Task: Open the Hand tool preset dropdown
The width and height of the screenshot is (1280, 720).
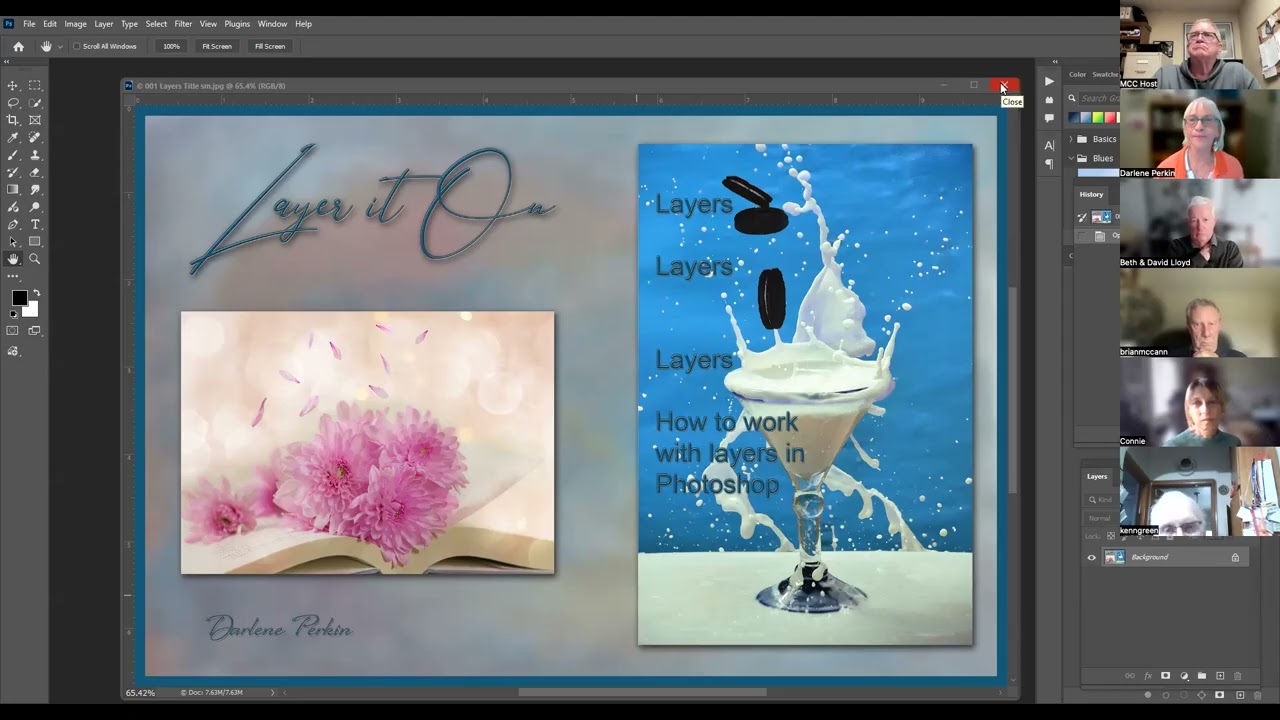Action: pos(60,46)
